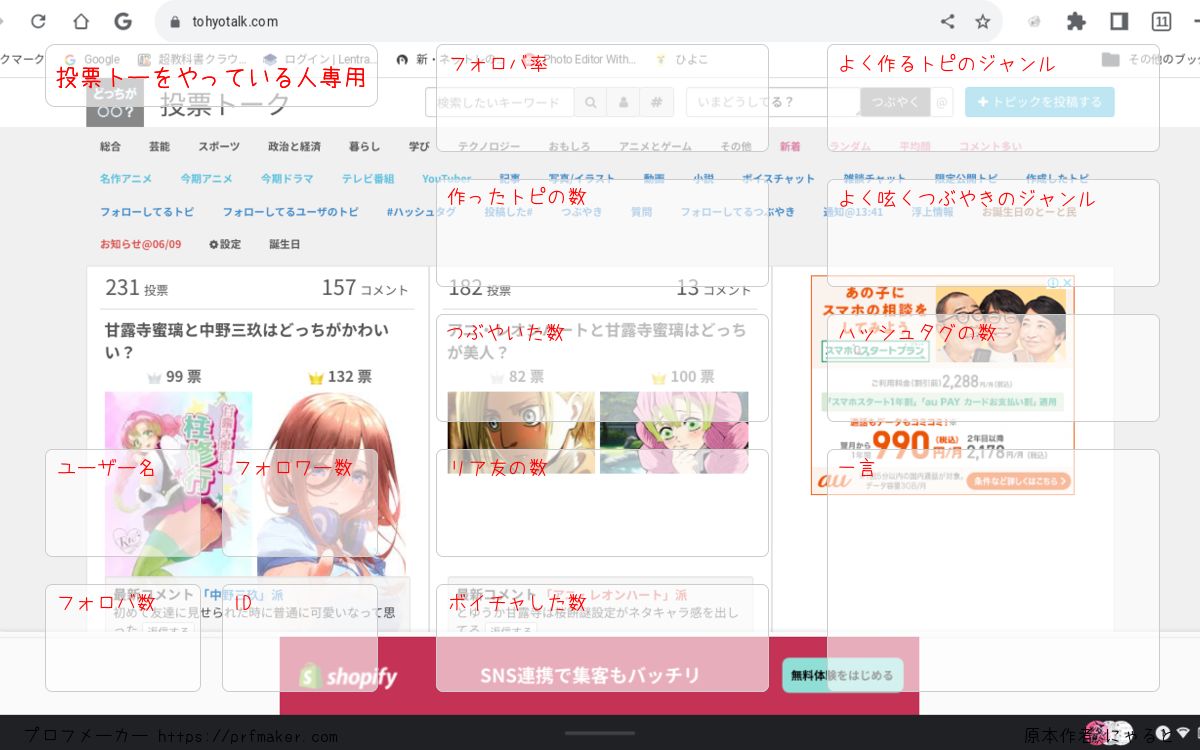Open the 通知@13:41 notifications link

tap(853, 212)
